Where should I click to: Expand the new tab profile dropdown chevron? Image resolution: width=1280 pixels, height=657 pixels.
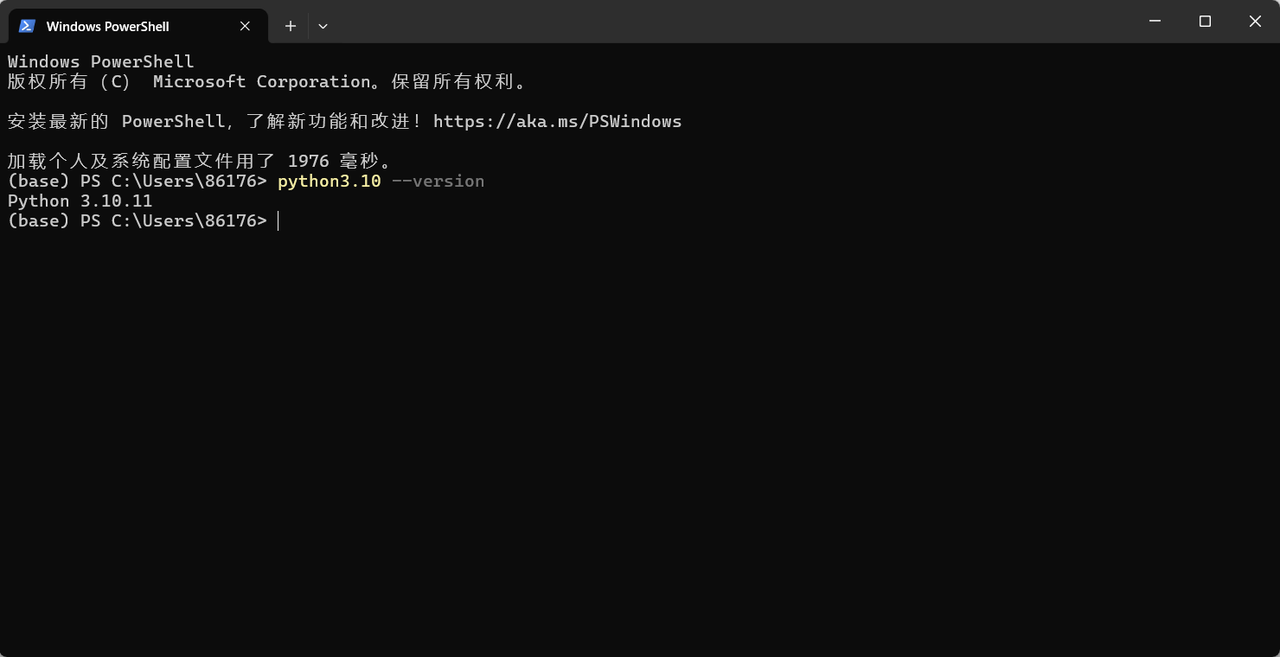[x=323, y=26]
